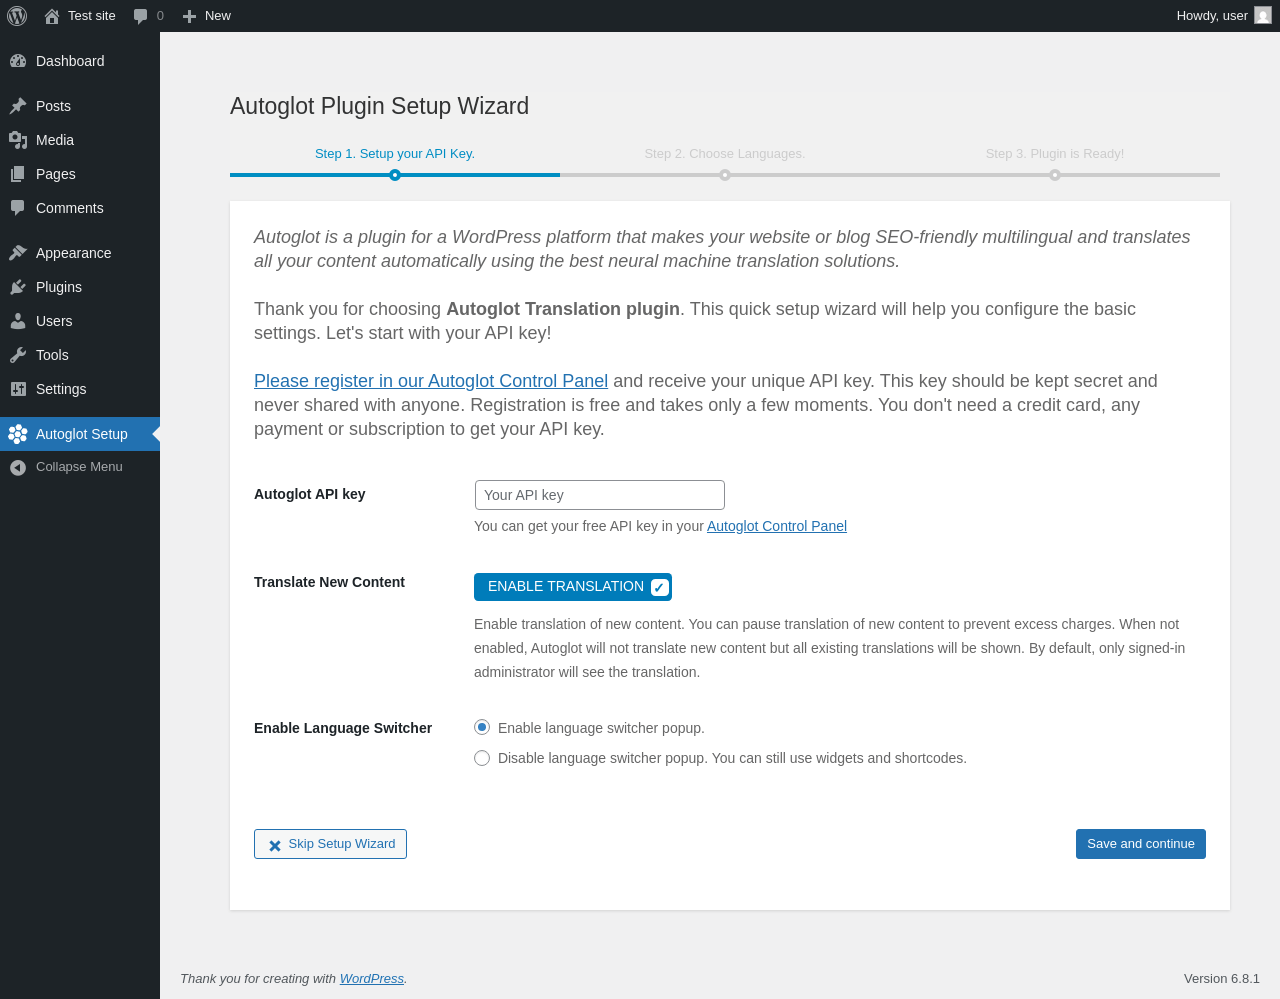This screenshot has height=999, width=1280.
Task: Click the Posts pin icon
Action: point(18,106)
